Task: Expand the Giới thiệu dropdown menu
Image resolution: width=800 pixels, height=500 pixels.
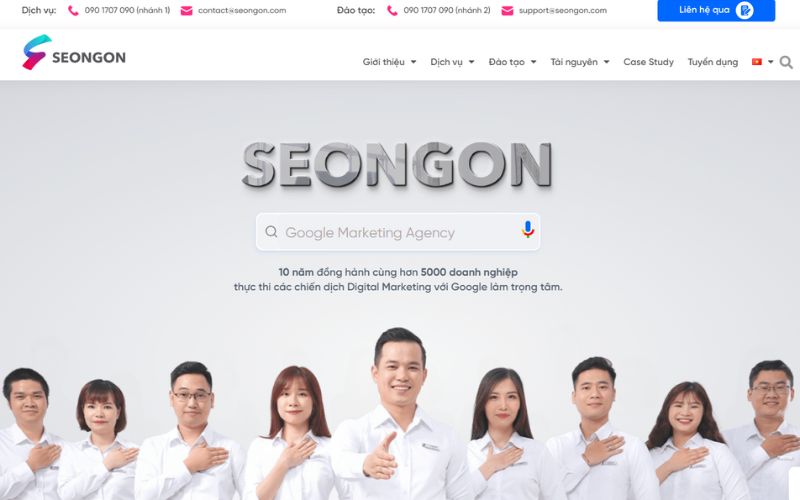Action: tap(389, 62)
